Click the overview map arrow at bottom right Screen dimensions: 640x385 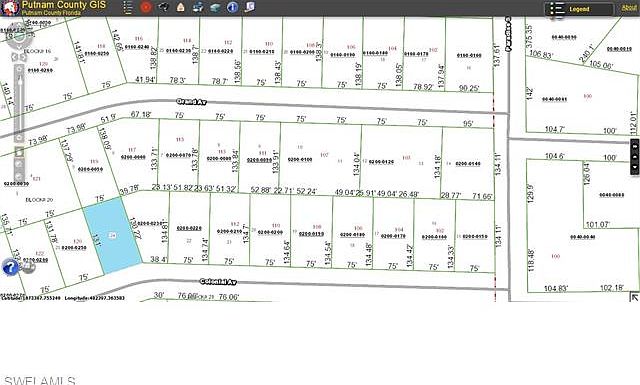click(635, 298)
